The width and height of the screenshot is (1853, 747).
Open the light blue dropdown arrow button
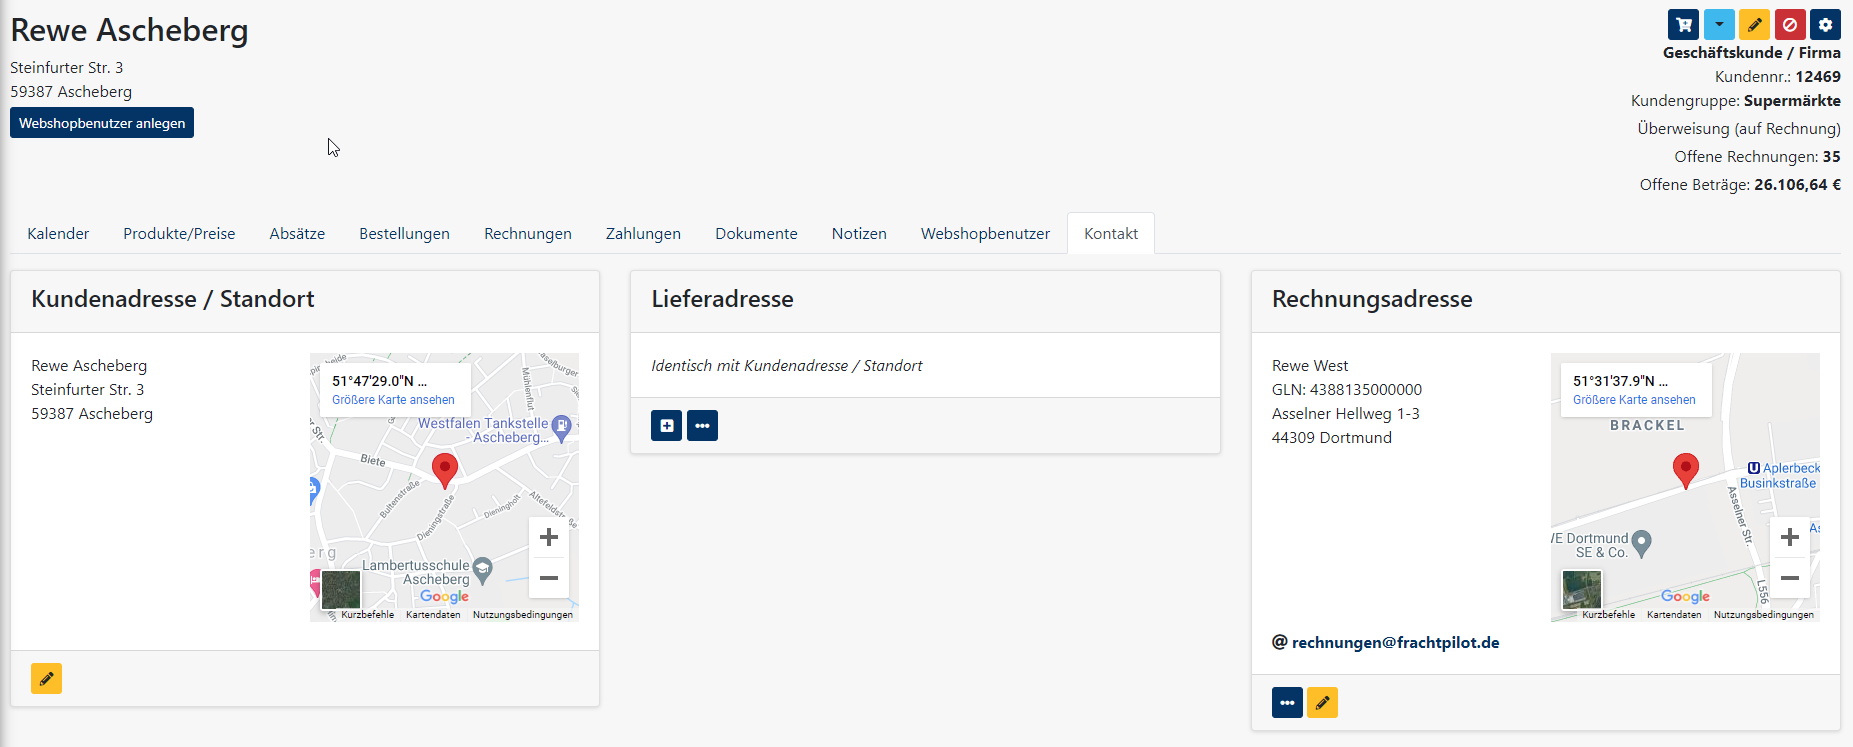pos(1719,25)
